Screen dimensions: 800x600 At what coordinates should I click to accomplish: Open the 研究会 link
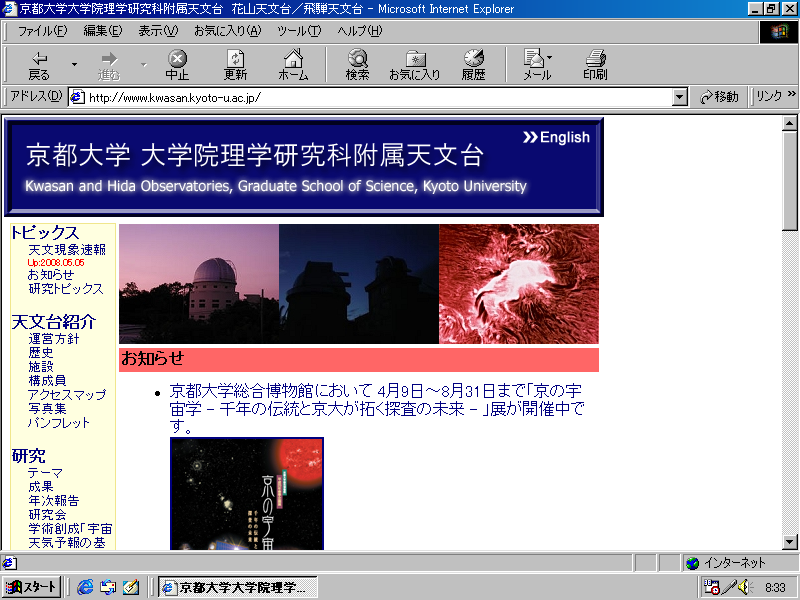pos(47,515)
